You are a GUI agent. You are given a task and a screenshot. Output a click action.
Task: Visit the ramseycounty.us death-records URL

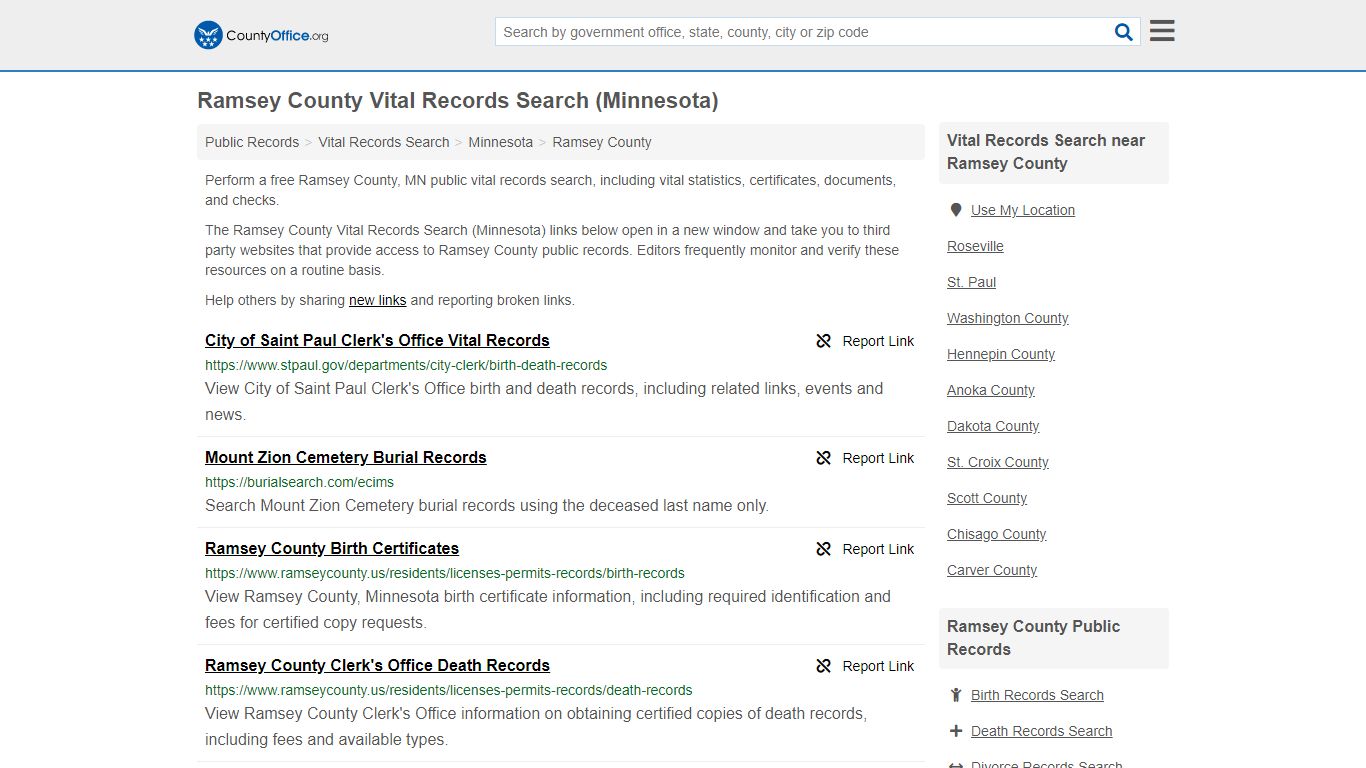point(449,690)
